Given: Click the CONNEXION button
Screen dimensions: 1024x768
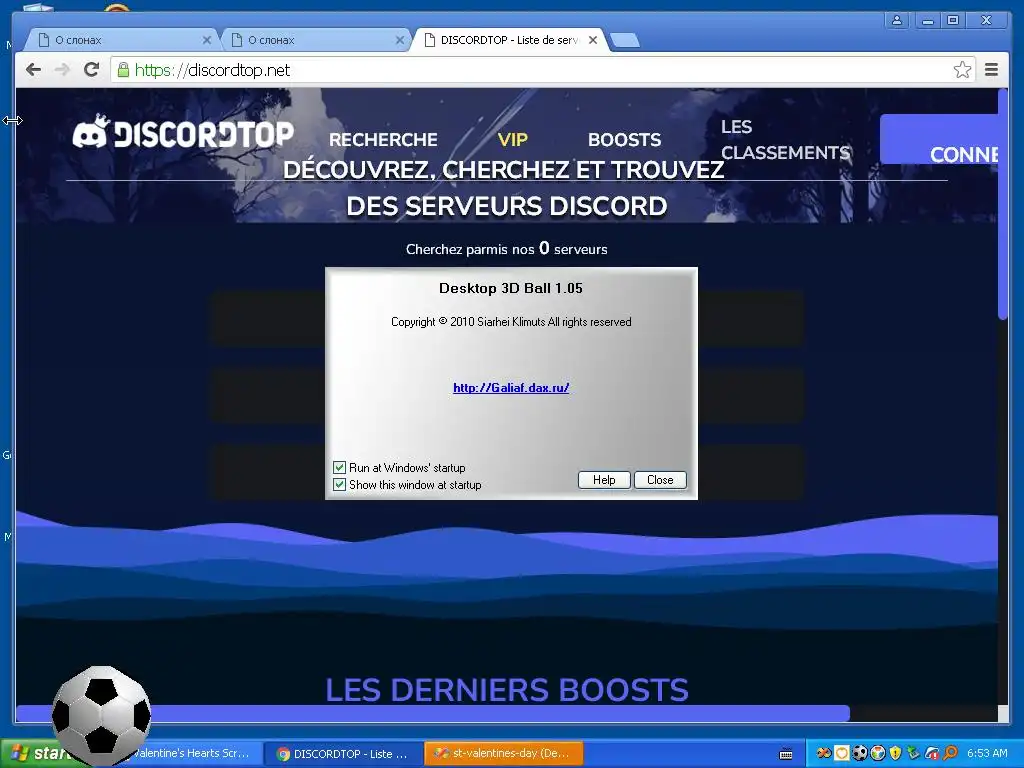Looking at the screenshot, I should tap(940, 140).
